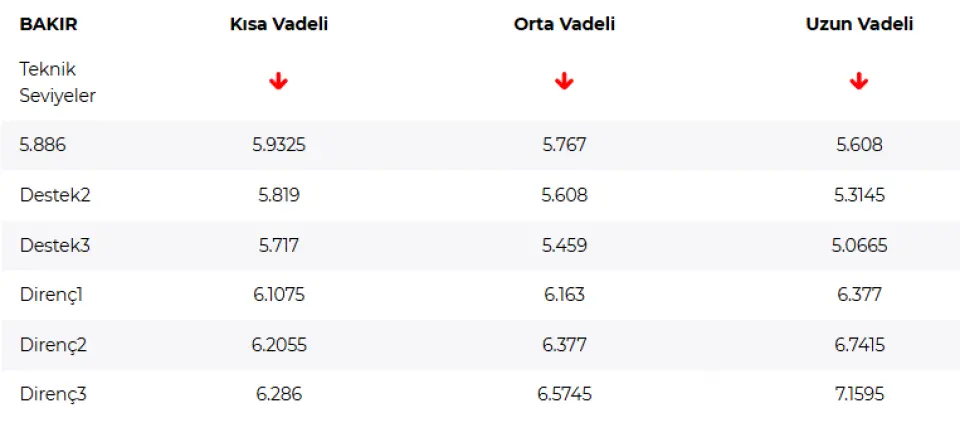960x447 pixels.
Task: Click the red down arrow under Kısa Vadeli
Action: (x=278, y=82)
